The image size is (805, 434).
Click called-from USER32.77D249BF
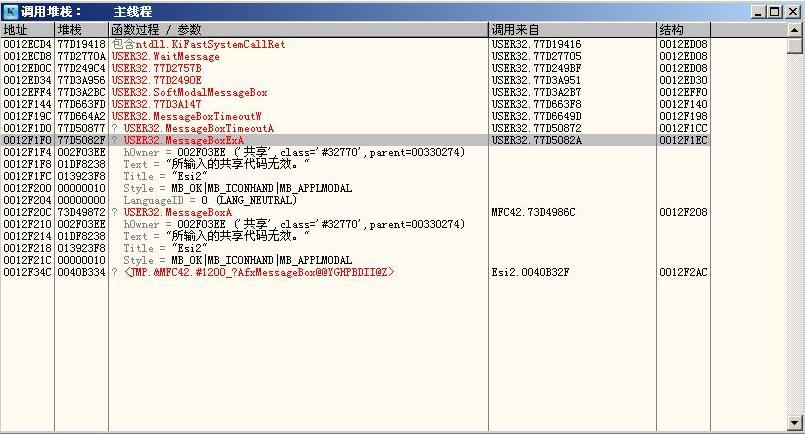(536, 68)
